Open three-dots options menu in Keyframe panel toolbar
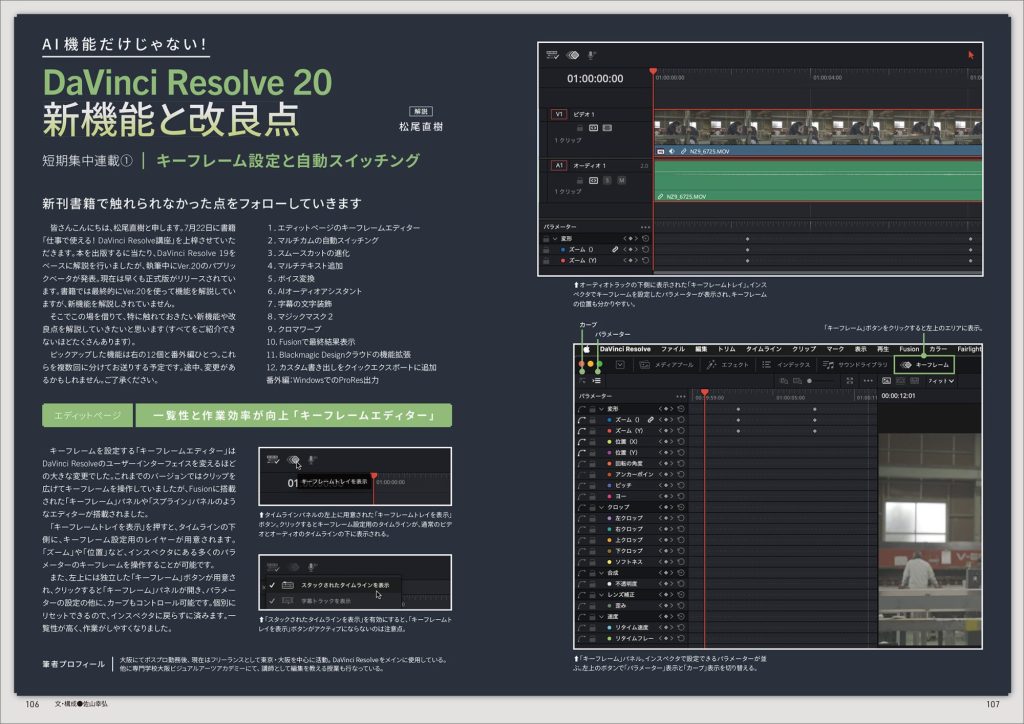1024x724 pixels. pos(868,381)
